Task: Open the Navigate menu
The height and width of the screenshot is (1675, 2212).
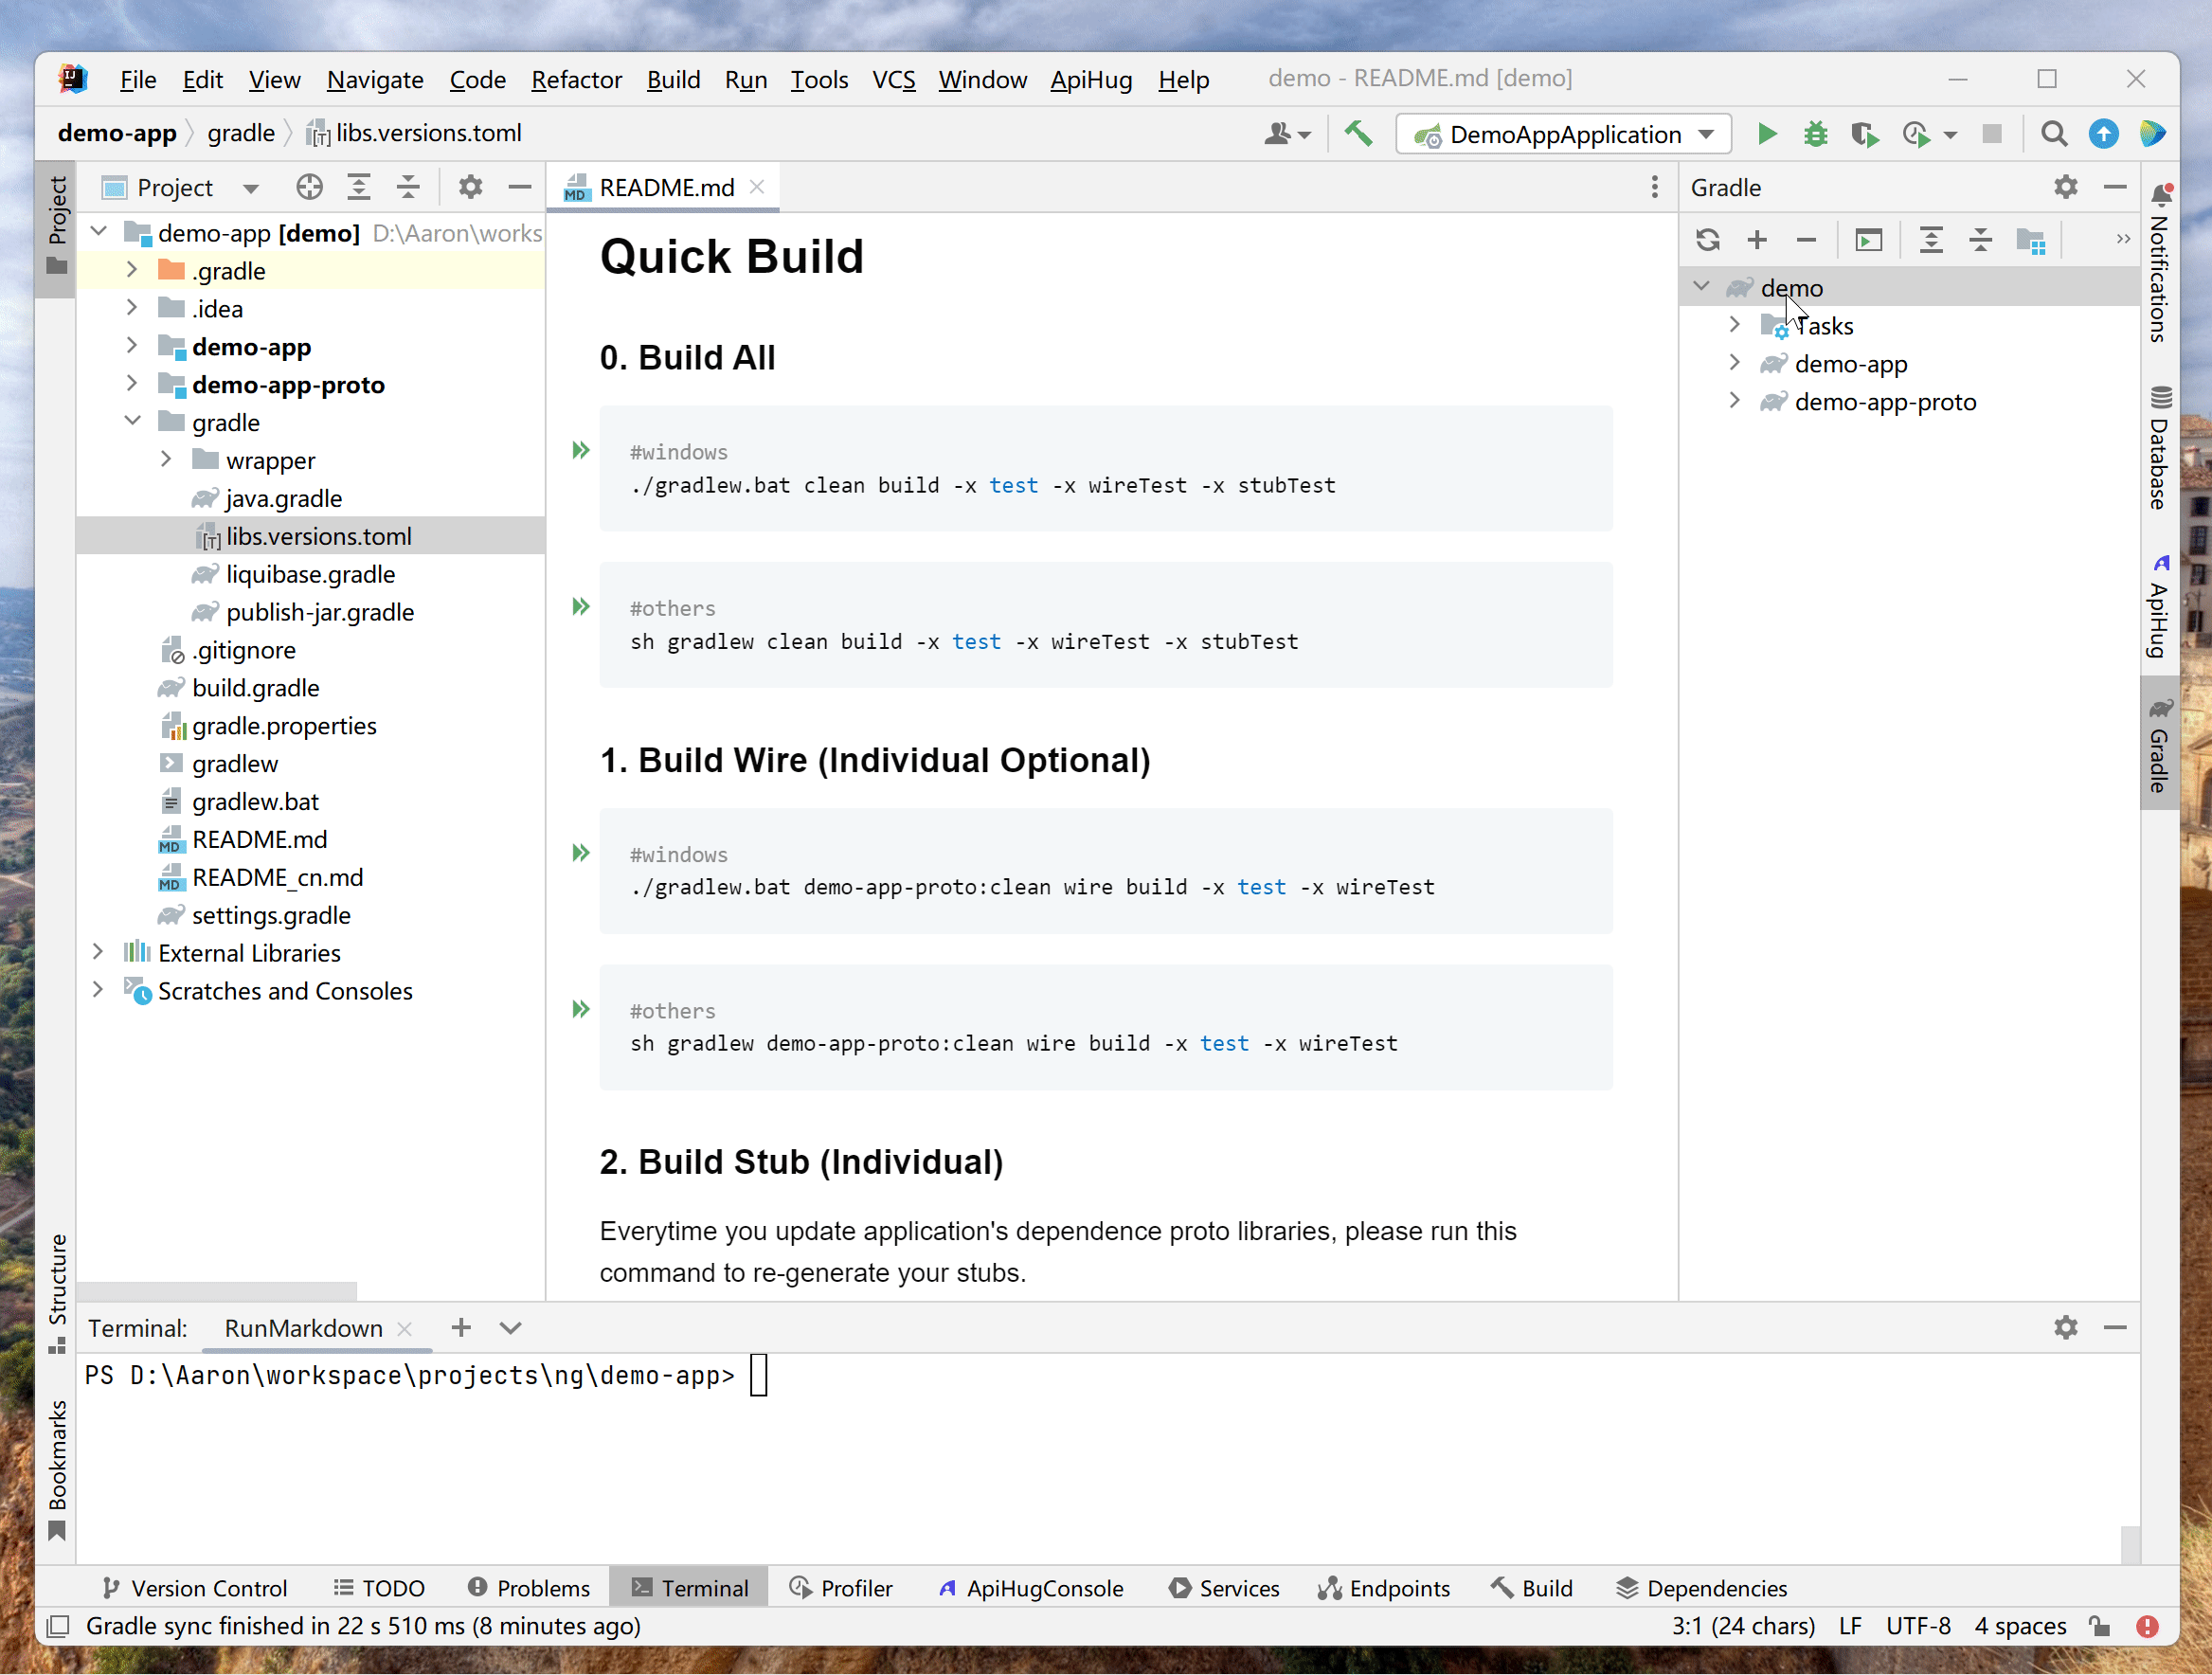Action: coord(375,79)
